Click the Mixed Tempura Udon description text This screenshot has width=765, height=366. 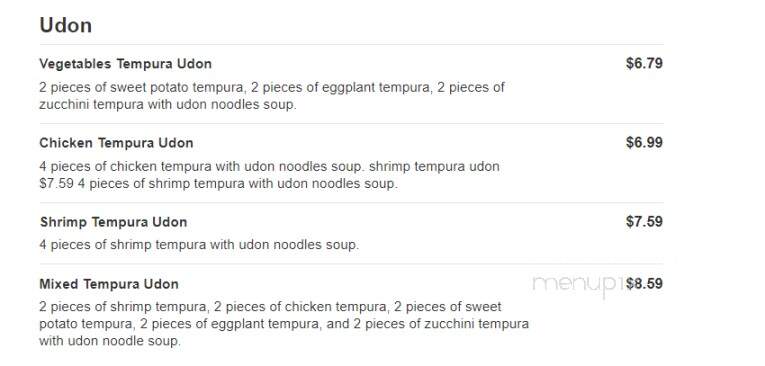(284, 324)
